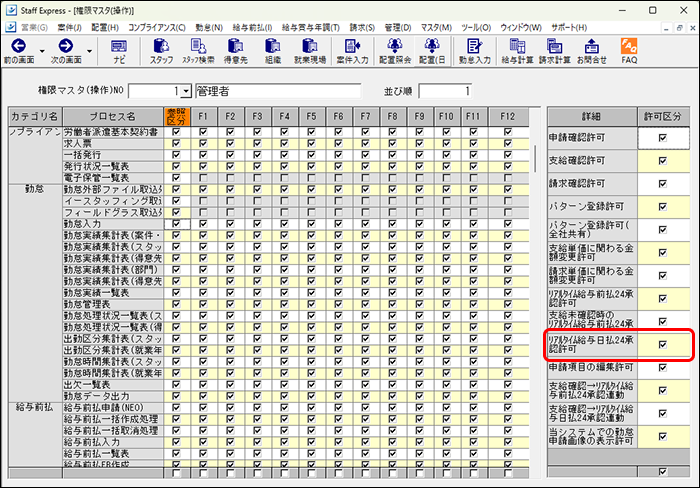Image resolution: width=700 pixels, height=488 pixels.
Task: Click the 管理者 name input field
Action: (278, 91)
